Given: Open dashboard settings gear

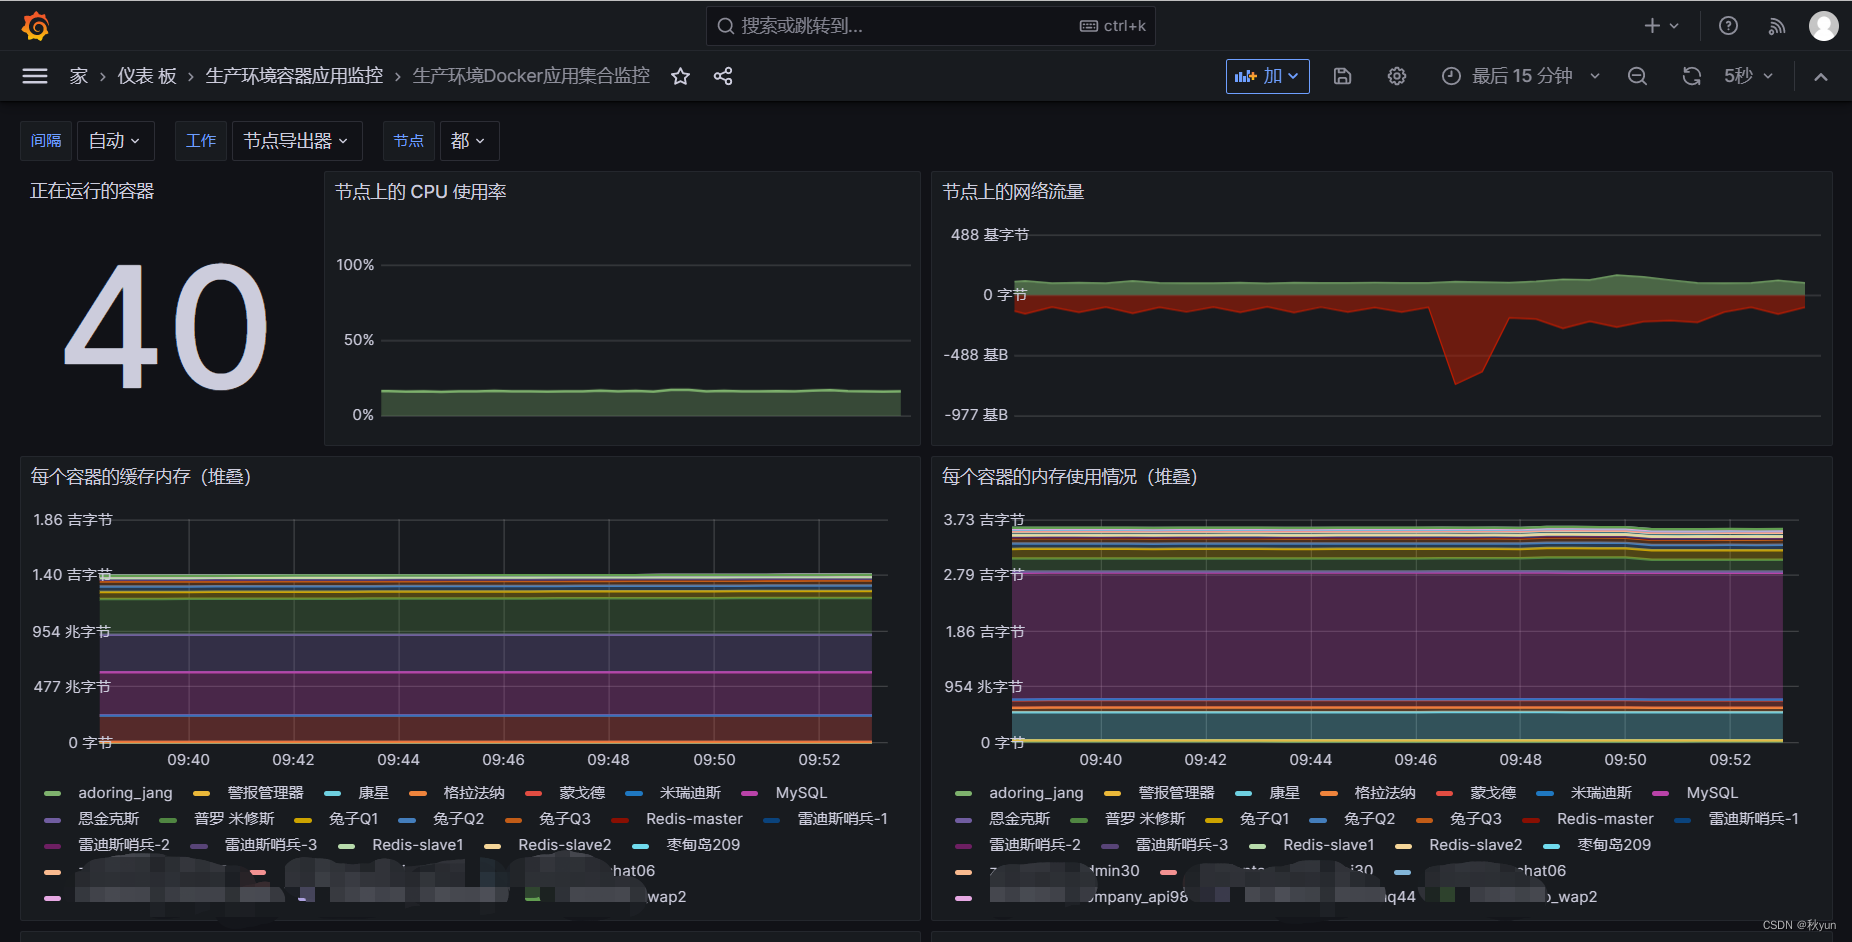Looking at the screenshot, I should coord(1397,76).
